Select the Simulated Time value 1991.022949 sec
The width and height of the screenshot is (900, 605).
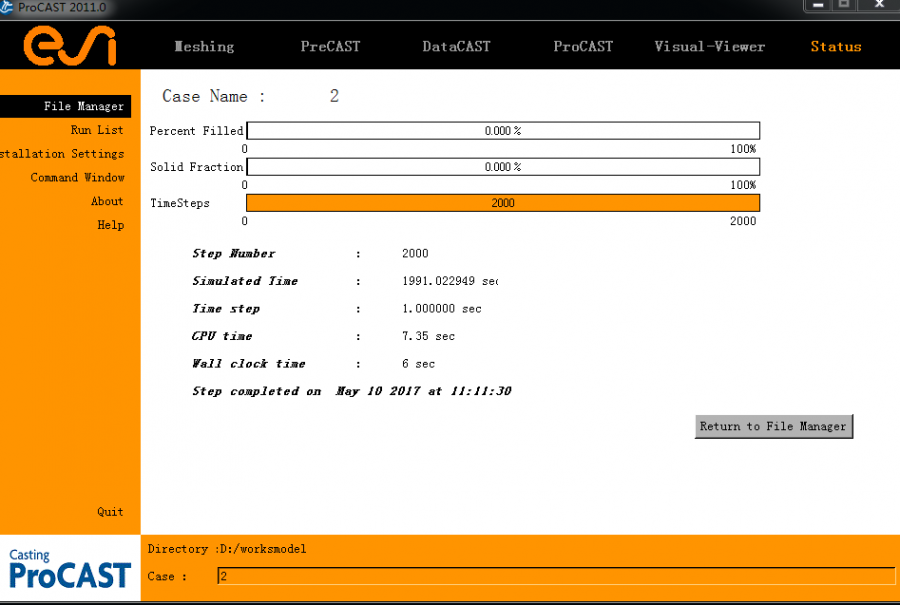(x=450, y=281)
